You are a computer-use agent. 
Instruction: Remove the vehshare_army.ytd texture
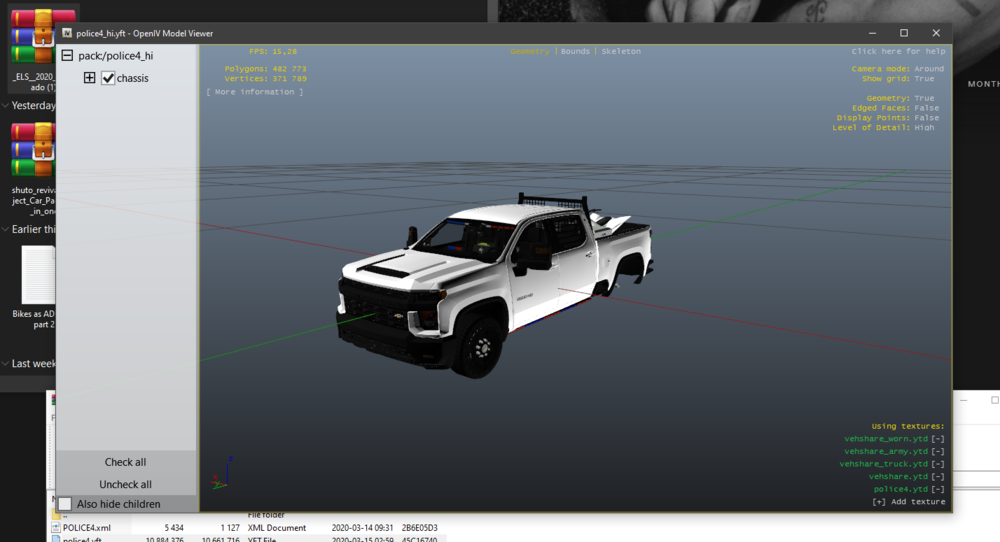coord(937,451)
